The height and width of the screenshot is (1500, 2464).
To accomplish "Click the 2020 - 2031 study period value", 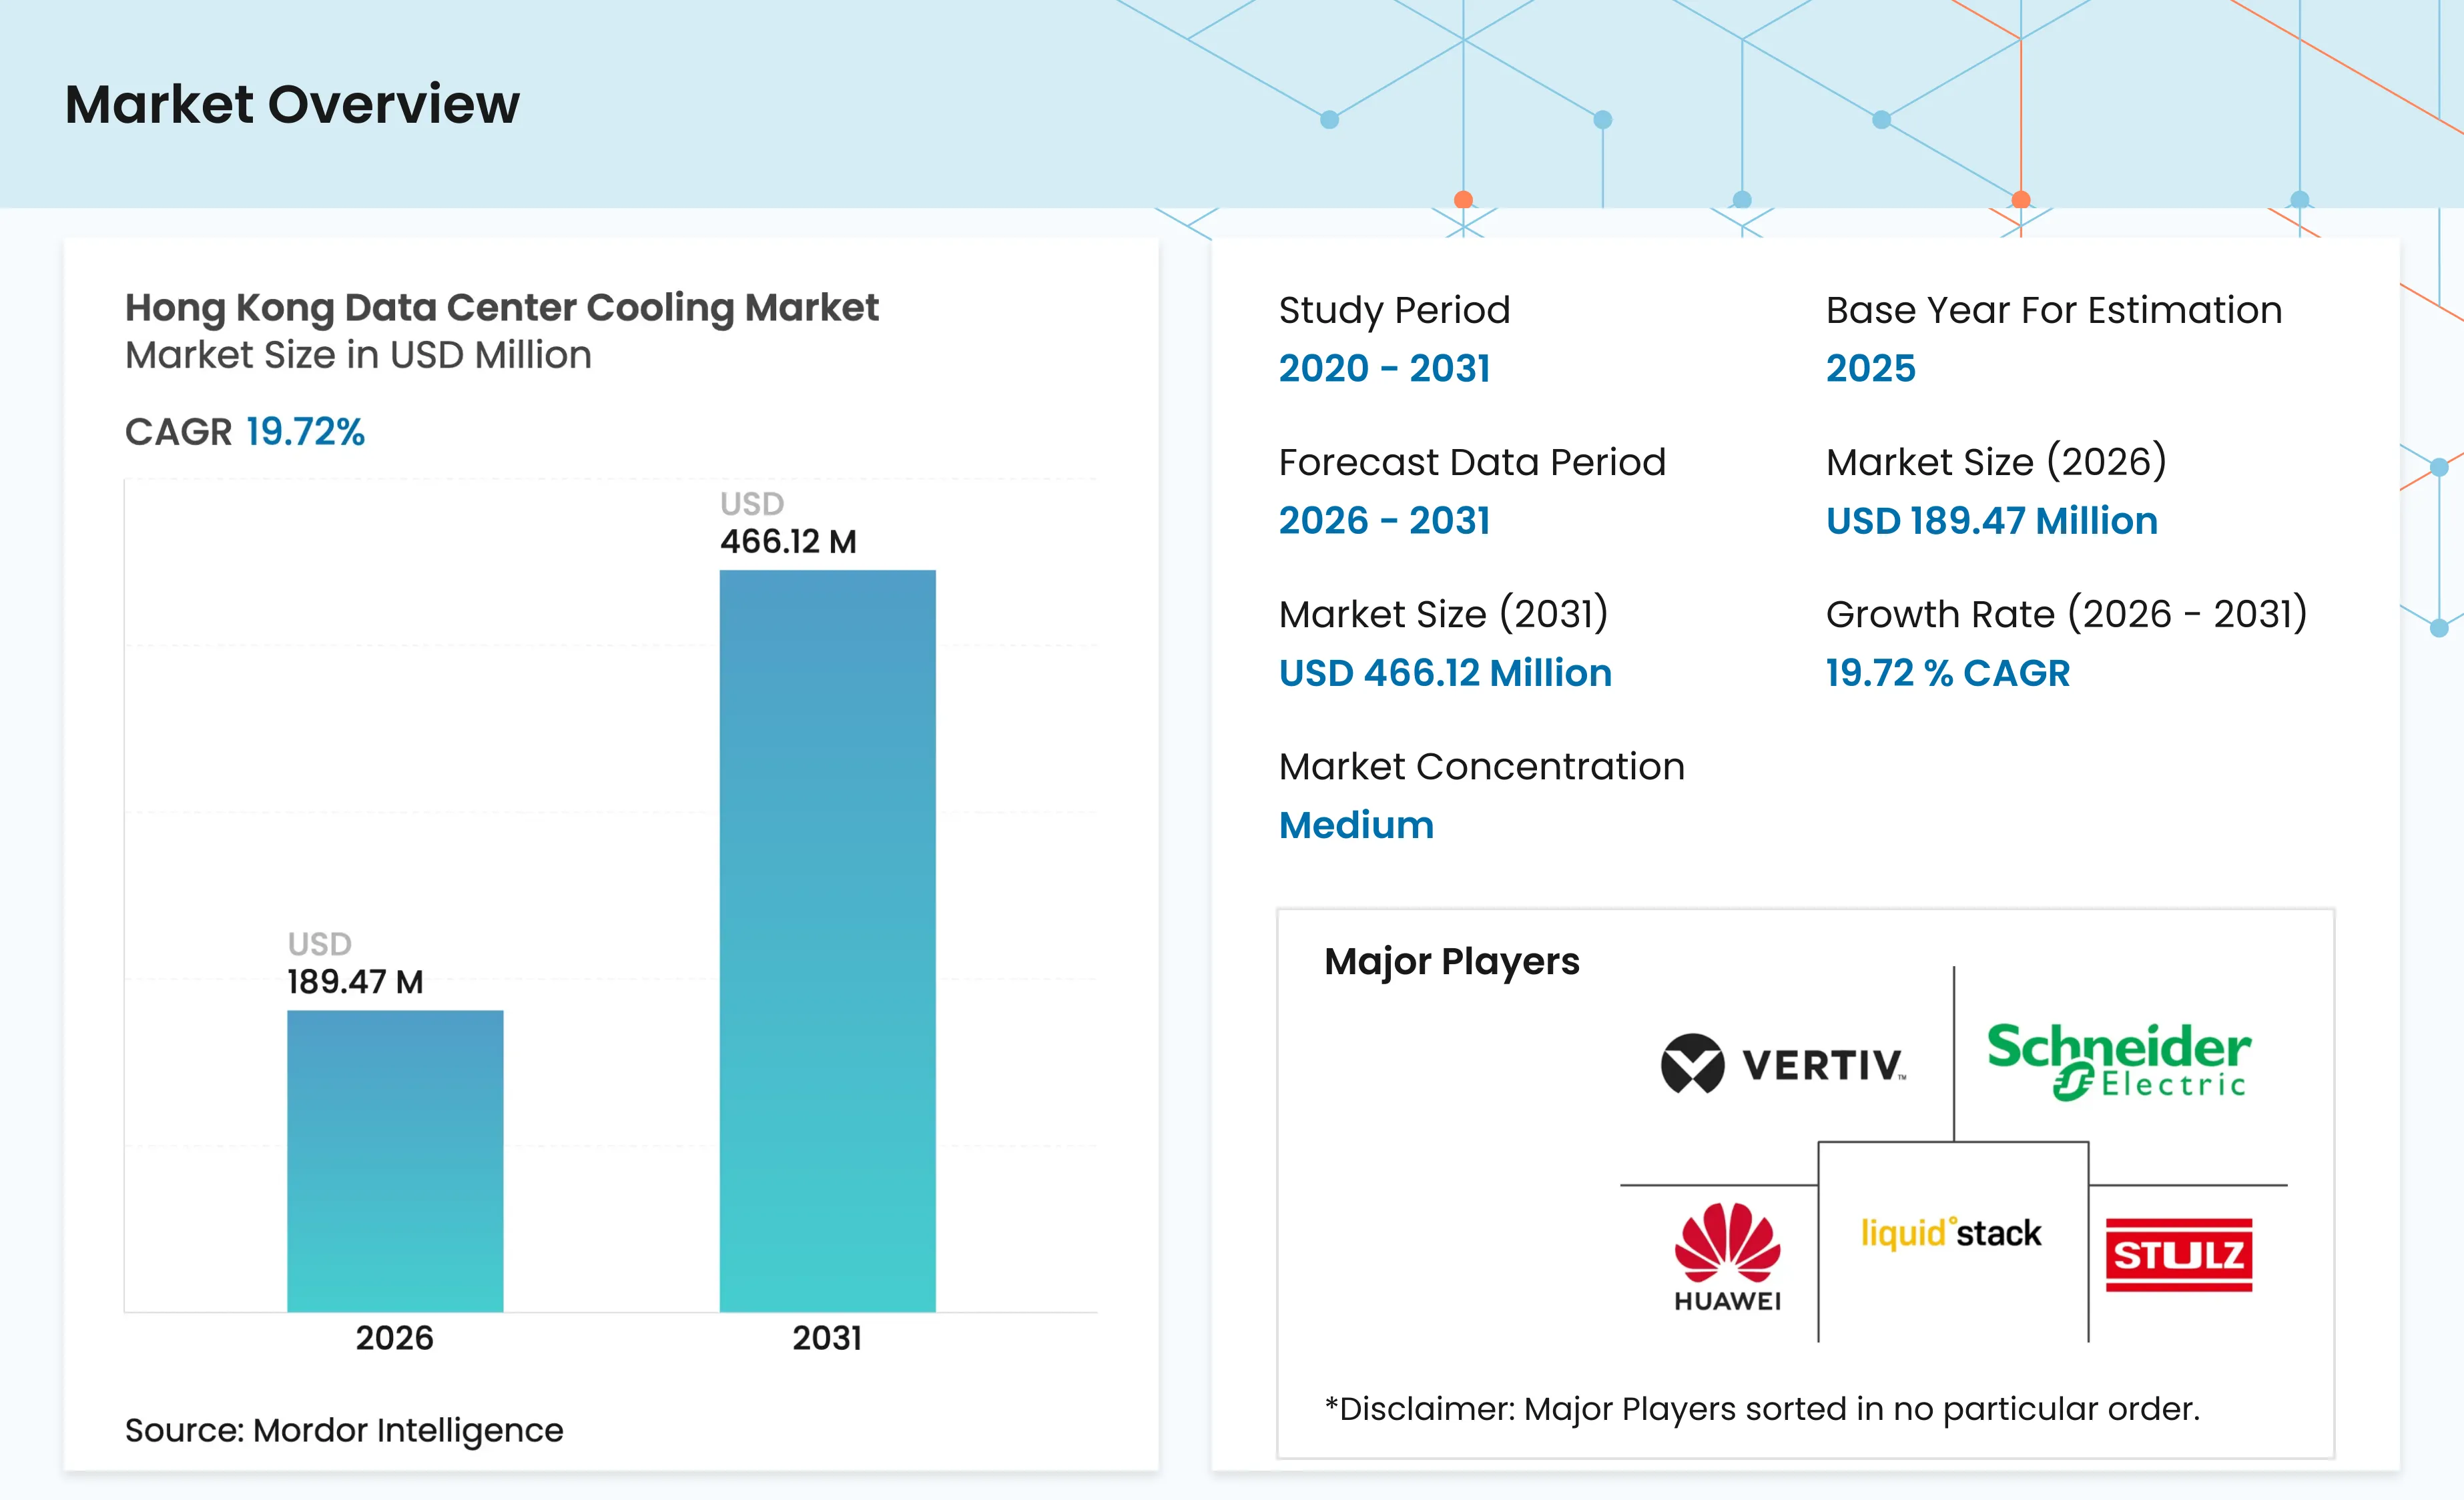I will (x=1384, y=368).
